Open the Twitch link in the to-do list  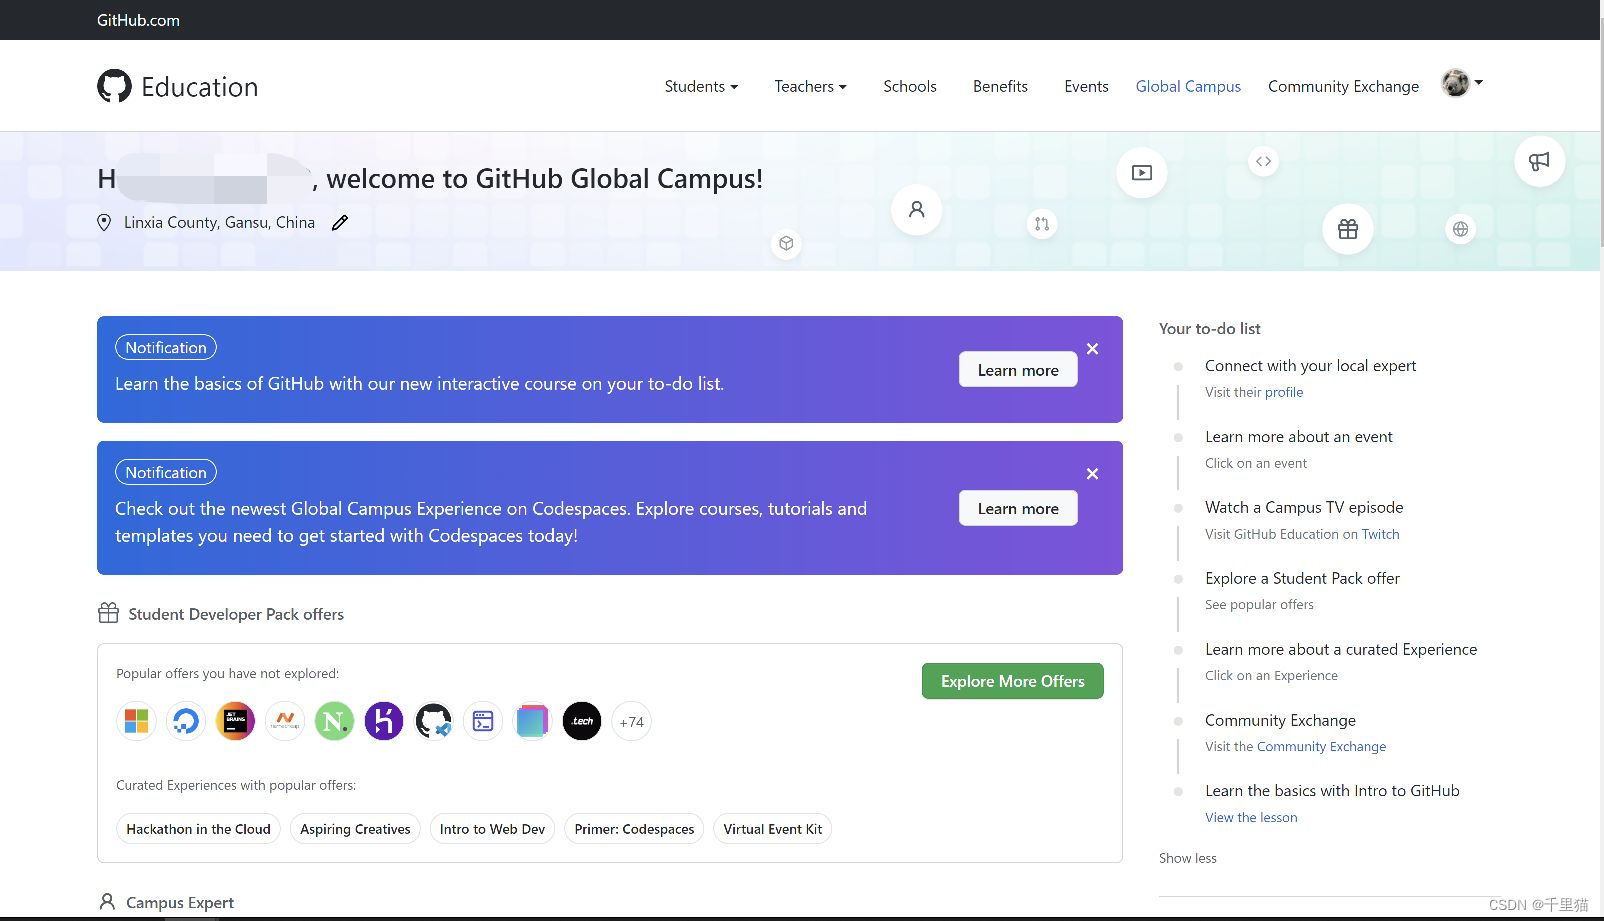point(1380,534)
